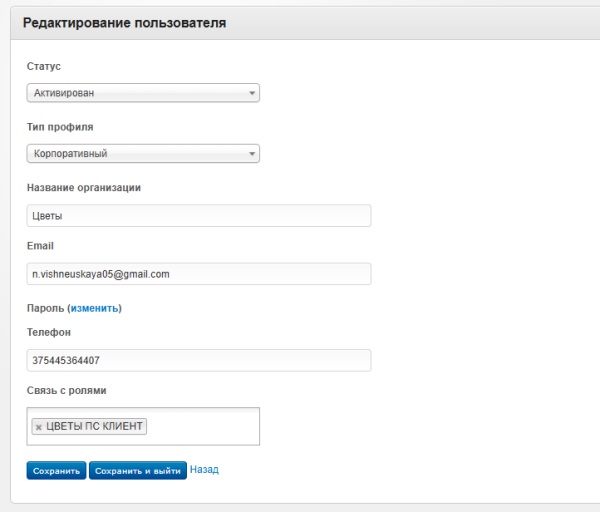This screenshot has width=600, height=512.
Task: Click the Тип профиля label
Action: [60, 127]
